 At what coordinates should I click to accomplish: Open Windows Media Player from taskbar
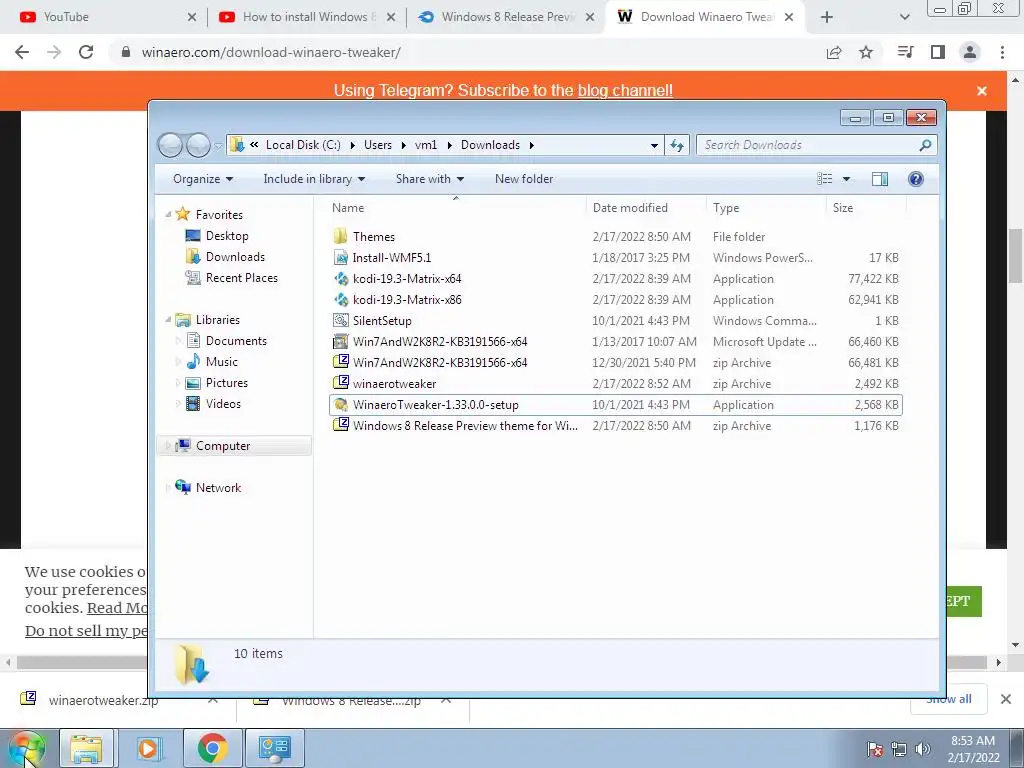coord(148,748)
